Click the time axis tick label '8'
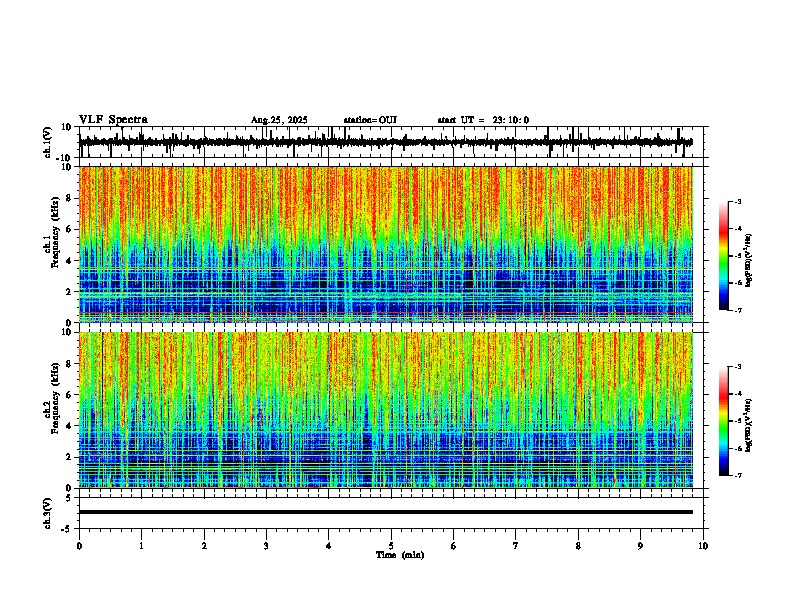Viewport: 792px width, 612px height. 578,546
